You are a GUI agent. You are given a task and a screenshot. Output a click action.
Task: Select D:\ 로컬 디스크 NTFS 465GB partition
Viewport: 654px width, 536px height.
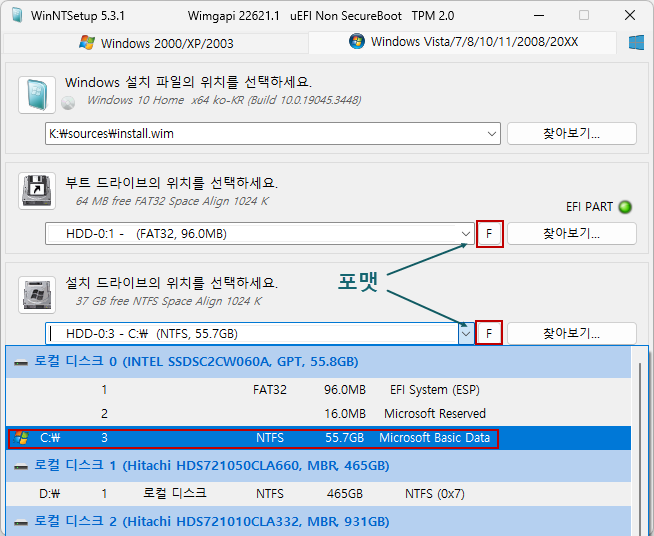pos(318,494)
